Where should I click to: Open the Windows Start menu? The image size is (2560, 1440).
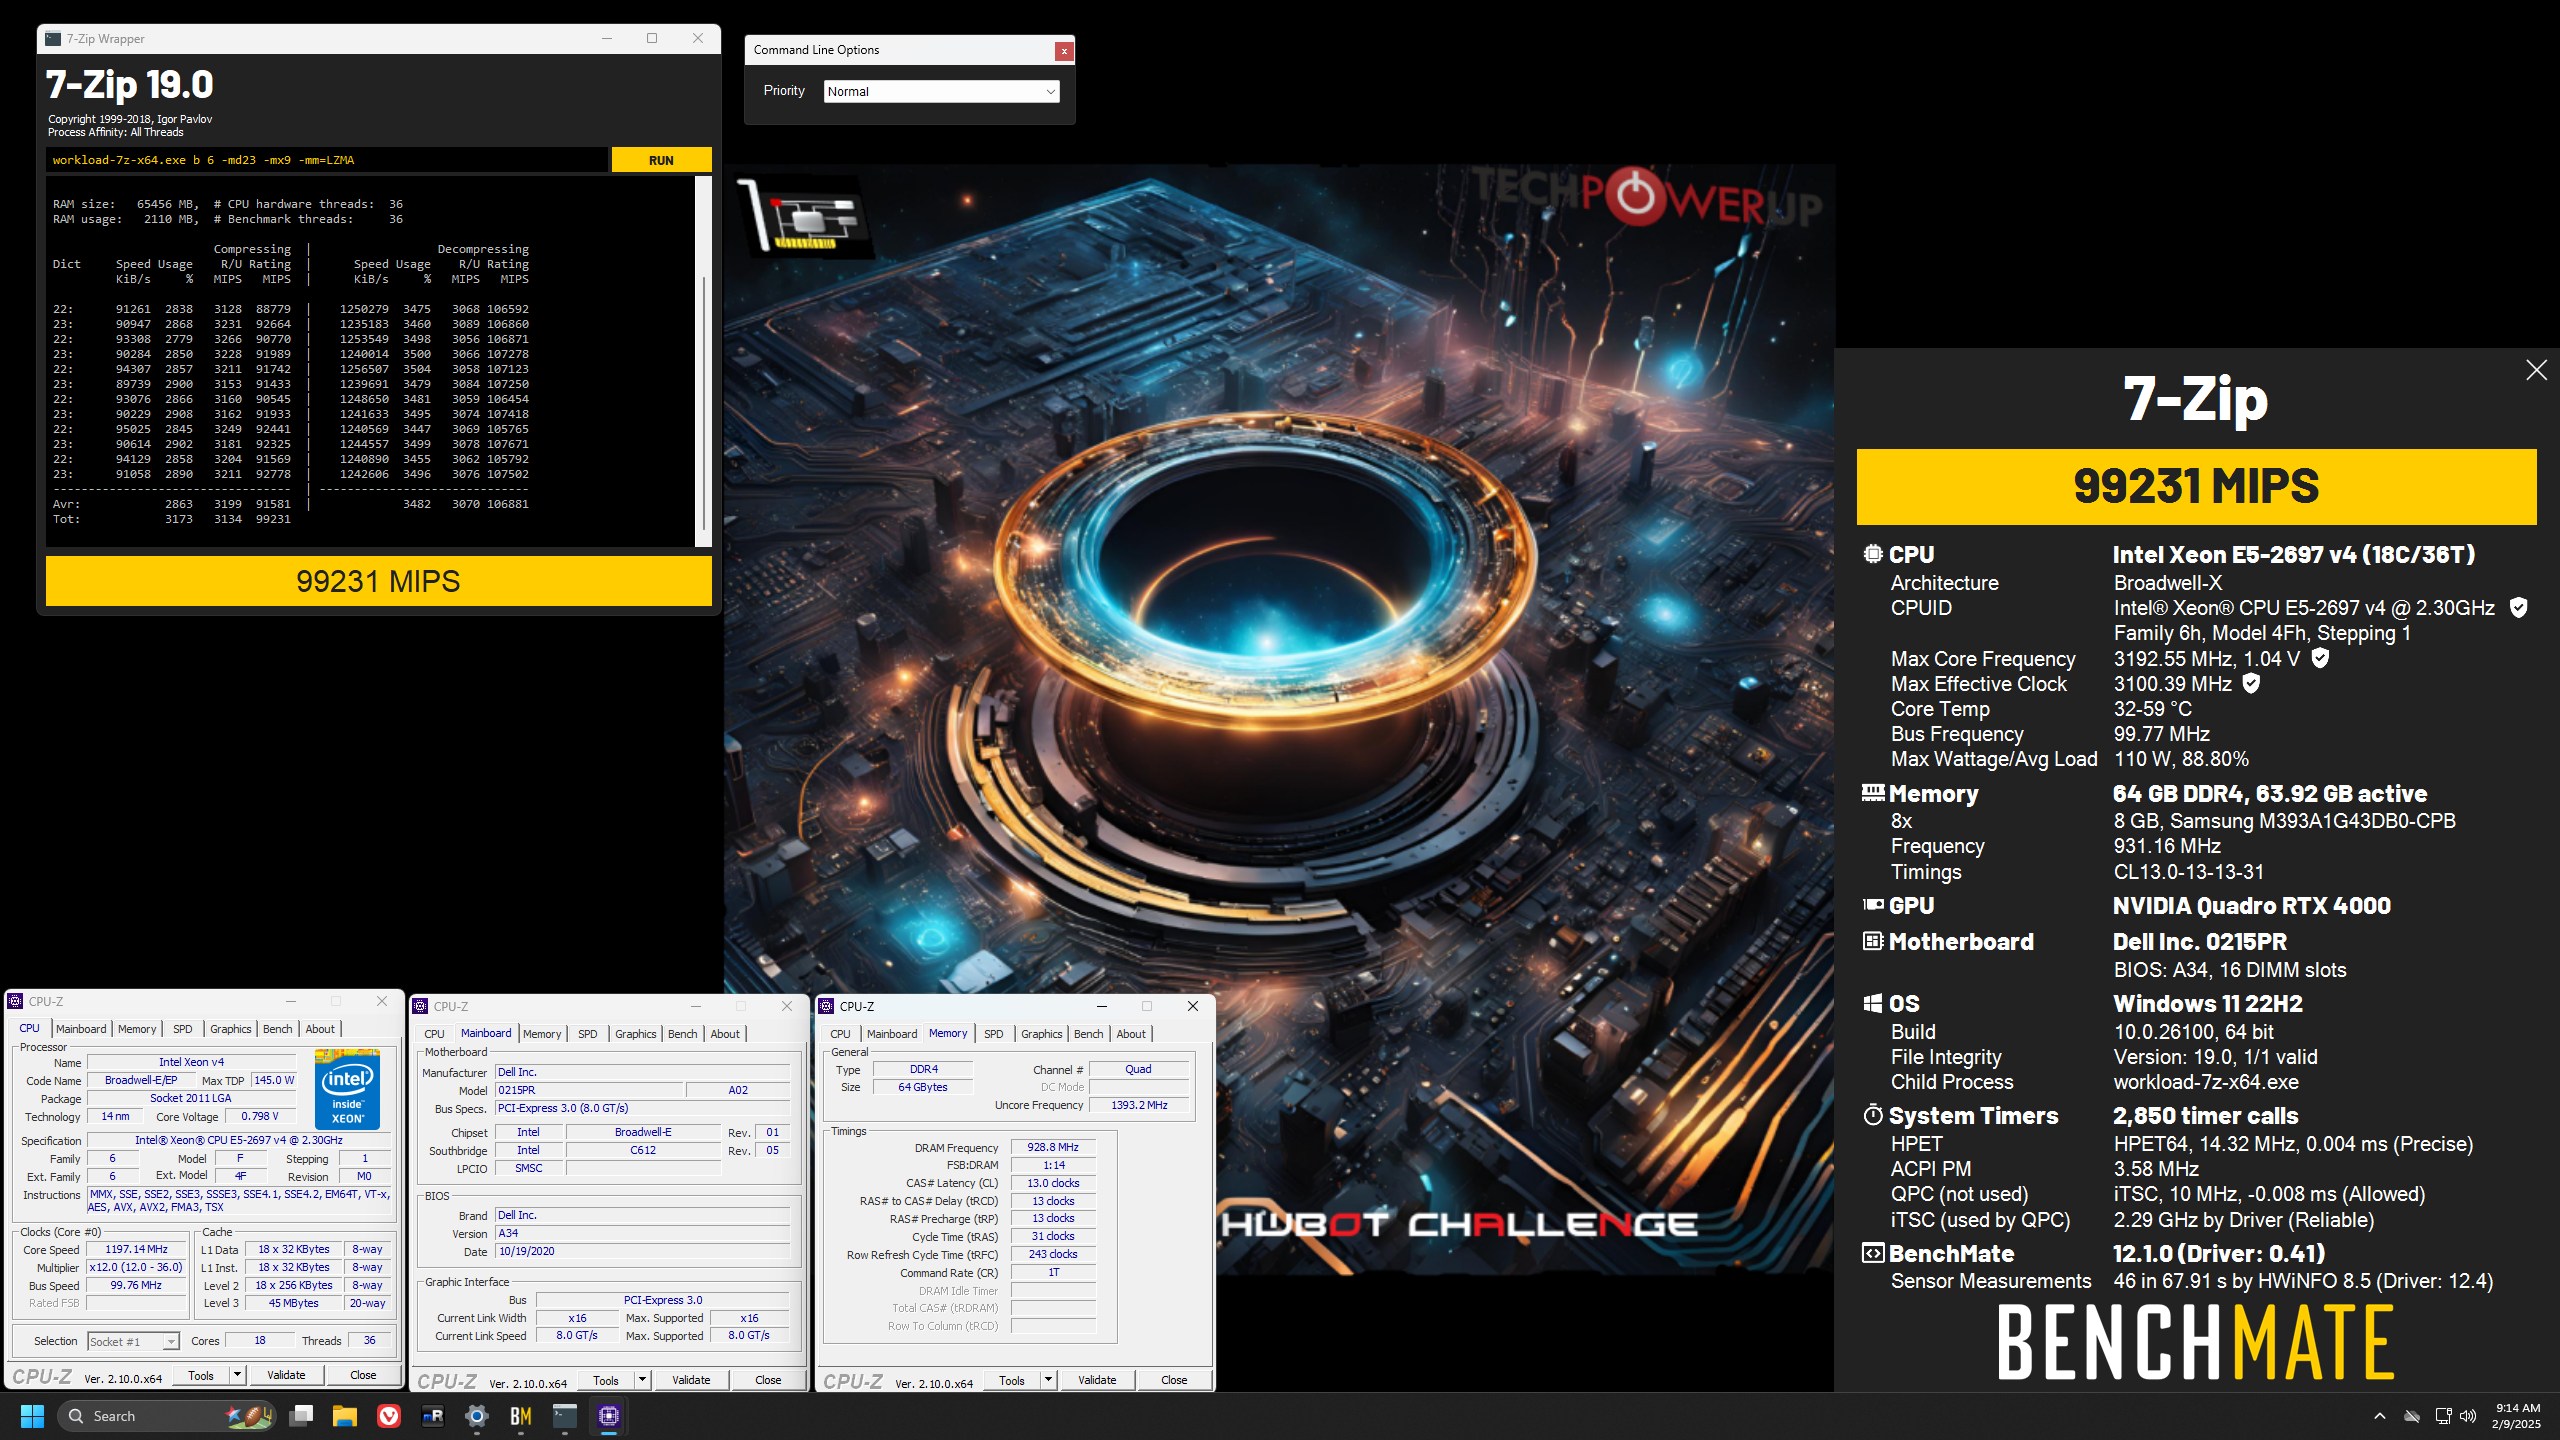tap(32, 1416)
